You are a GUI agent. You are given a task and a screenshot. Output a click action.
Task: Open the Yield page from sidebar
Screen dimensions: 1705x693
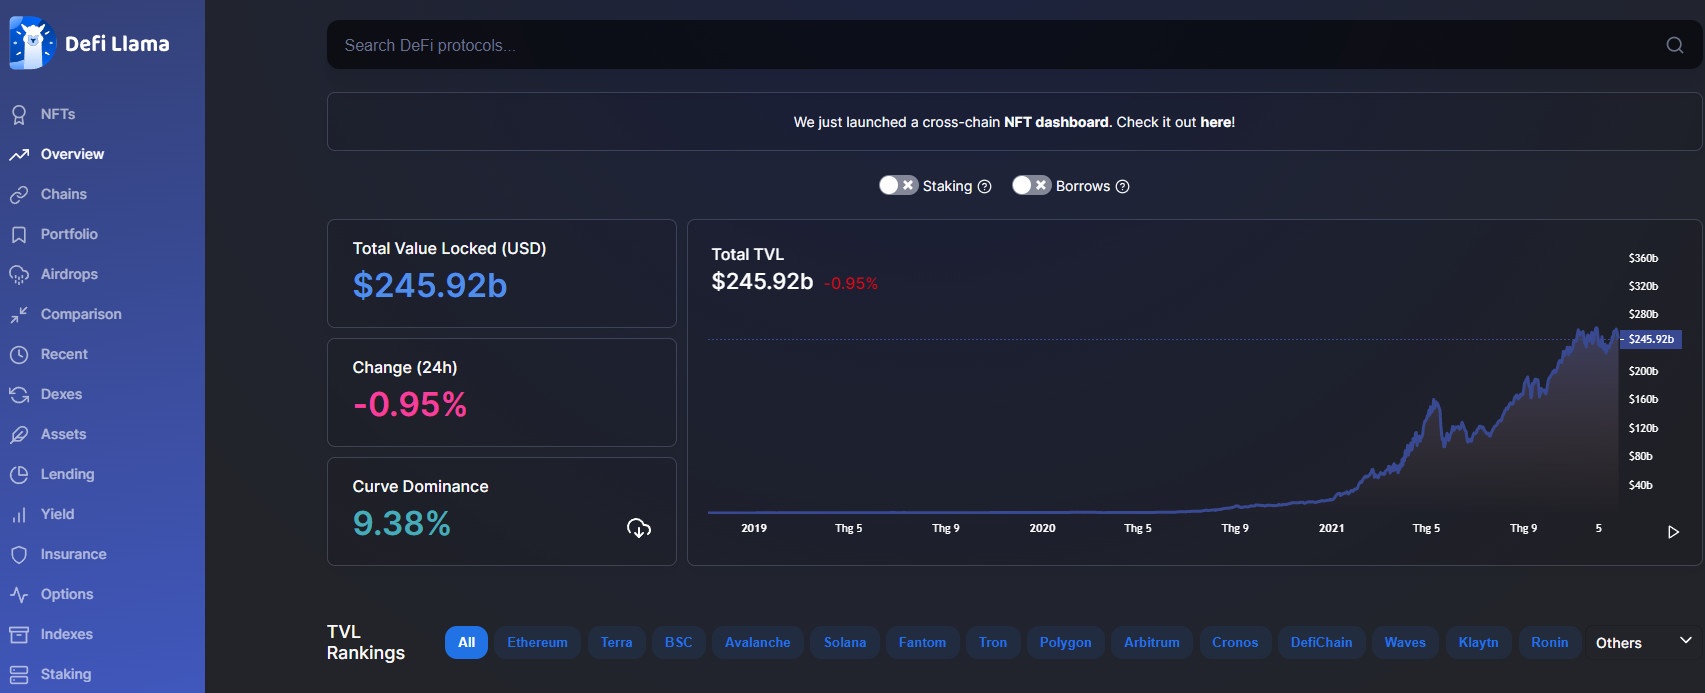click(x=57, y=514)
